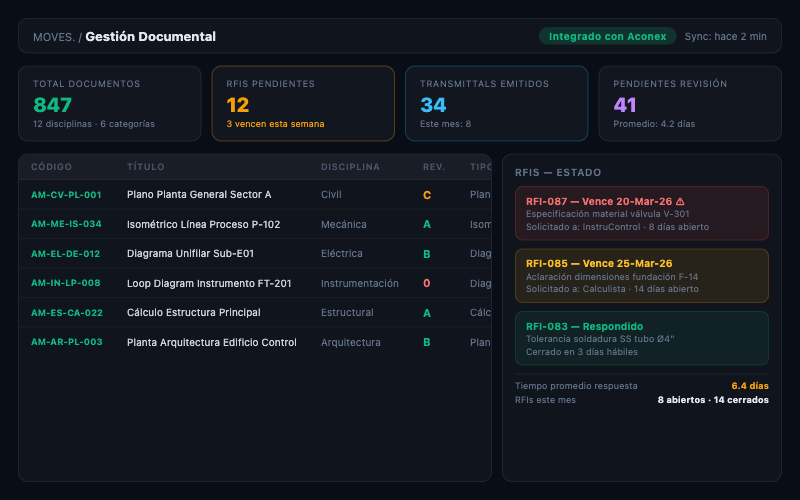Open the RFIs Pendientes card
This screenshot has width=800, height=500.
(303, 104)
